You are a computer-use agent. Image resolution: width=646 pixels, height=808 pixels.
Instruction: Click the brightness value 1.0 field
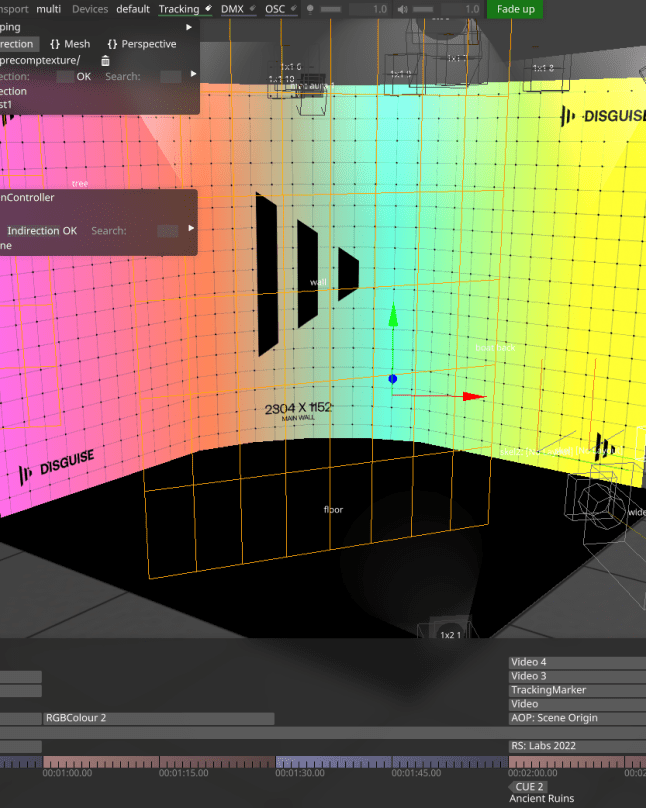click(369, 9)
